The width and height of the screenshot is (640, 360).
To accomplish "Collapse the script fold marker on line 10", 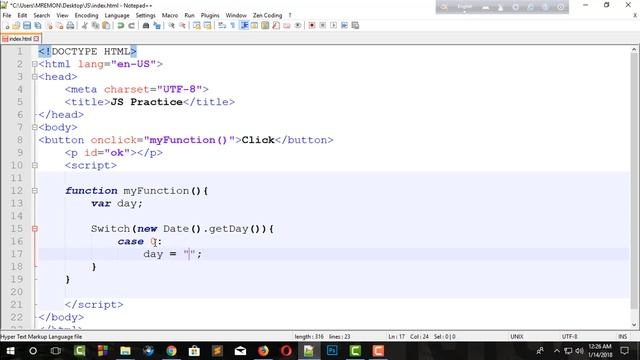I will 35,165.
